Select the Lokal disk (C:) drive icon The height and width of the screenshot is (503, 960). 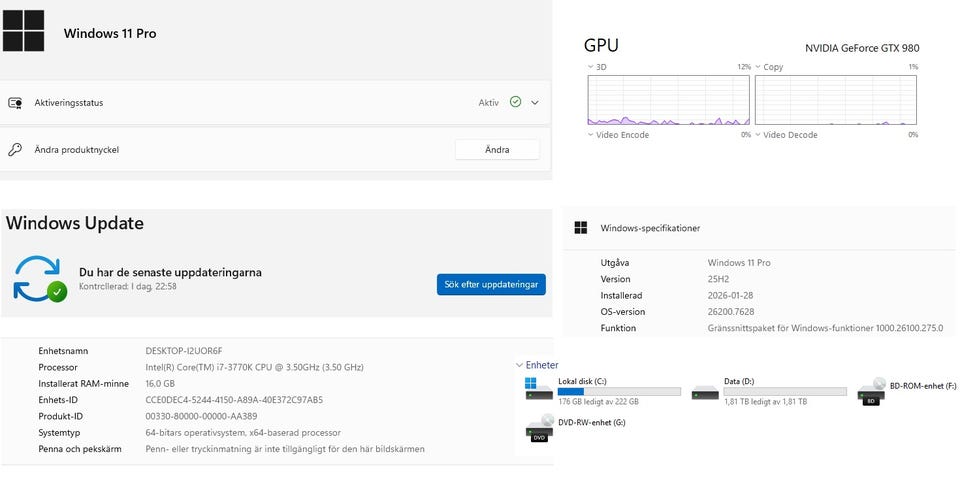tap(538, 389)
